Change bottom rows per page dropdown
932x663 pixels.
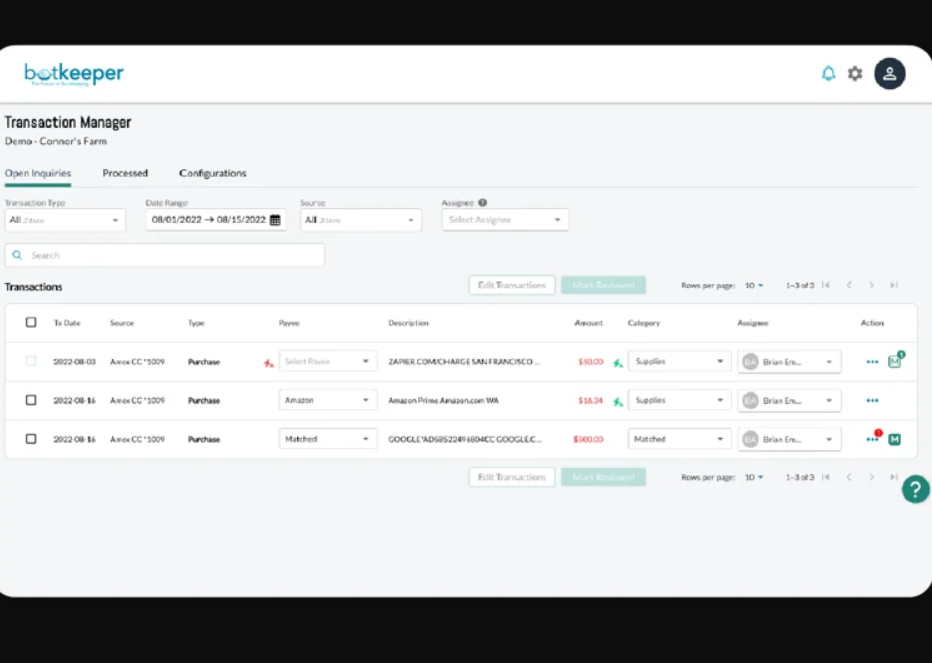pyautogui.click(x=754, y=477)
